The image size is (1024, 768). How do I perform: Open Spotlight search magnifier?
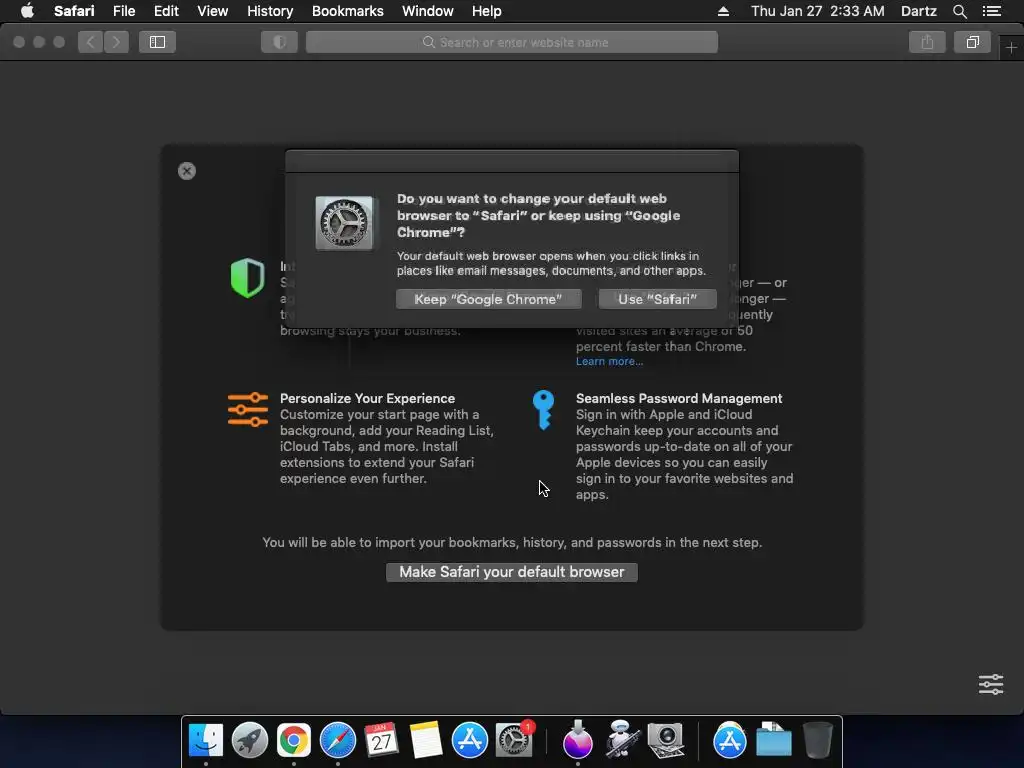tap(959, 11)
